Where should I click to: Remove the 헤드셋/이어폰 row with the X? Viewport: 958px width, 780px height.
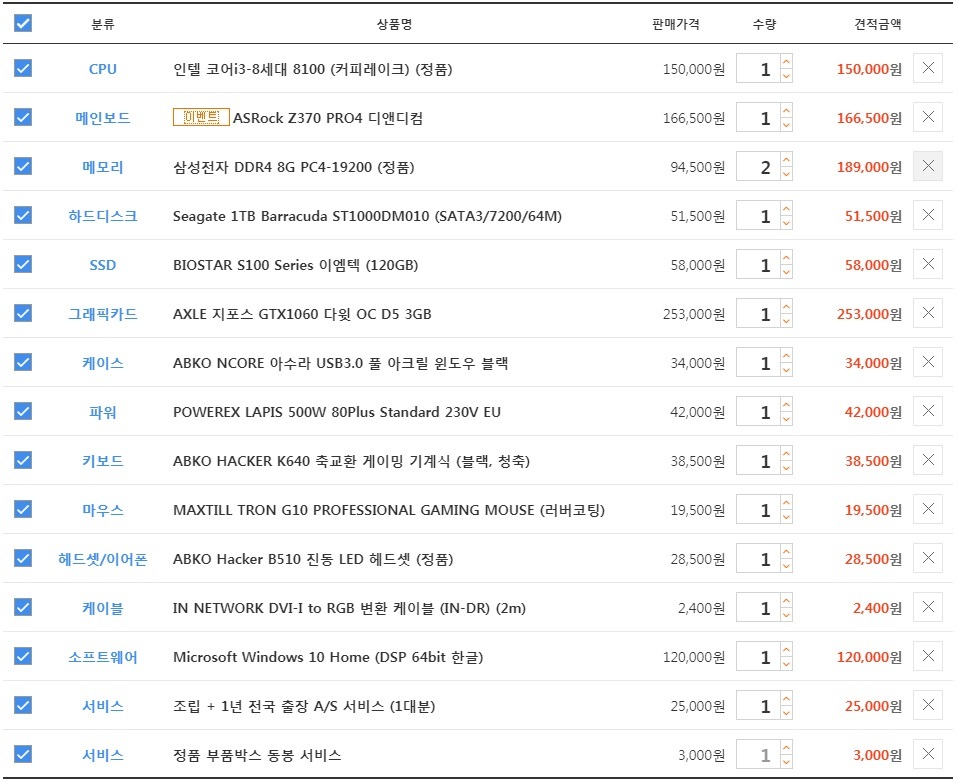(927, 558)
